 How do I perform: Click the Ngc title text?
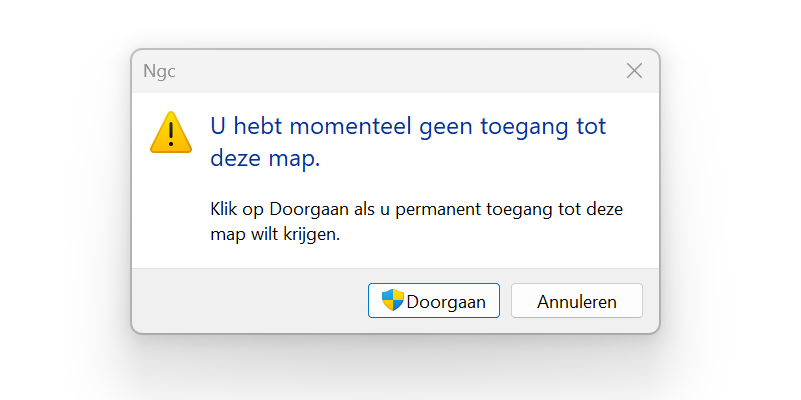tap(159, 71)
